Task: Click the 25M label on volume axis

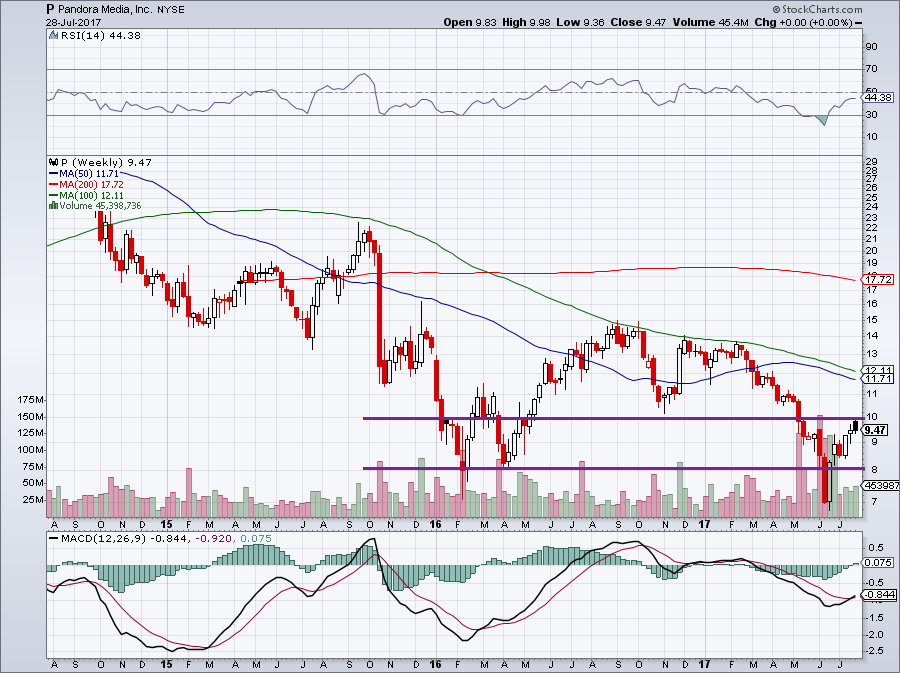Action: 34,500
